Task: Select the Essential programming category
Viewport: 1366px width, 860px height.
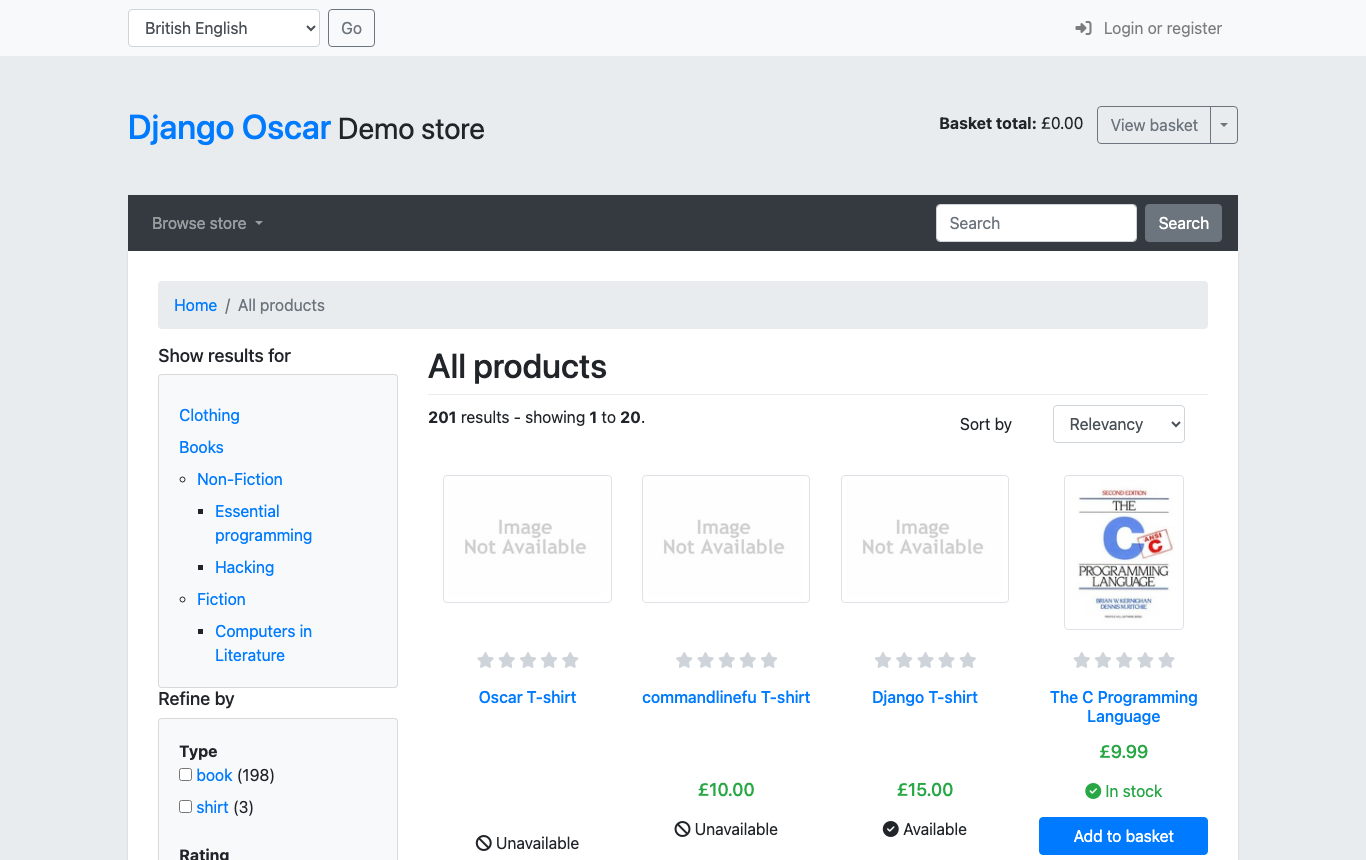Action: 263,523
